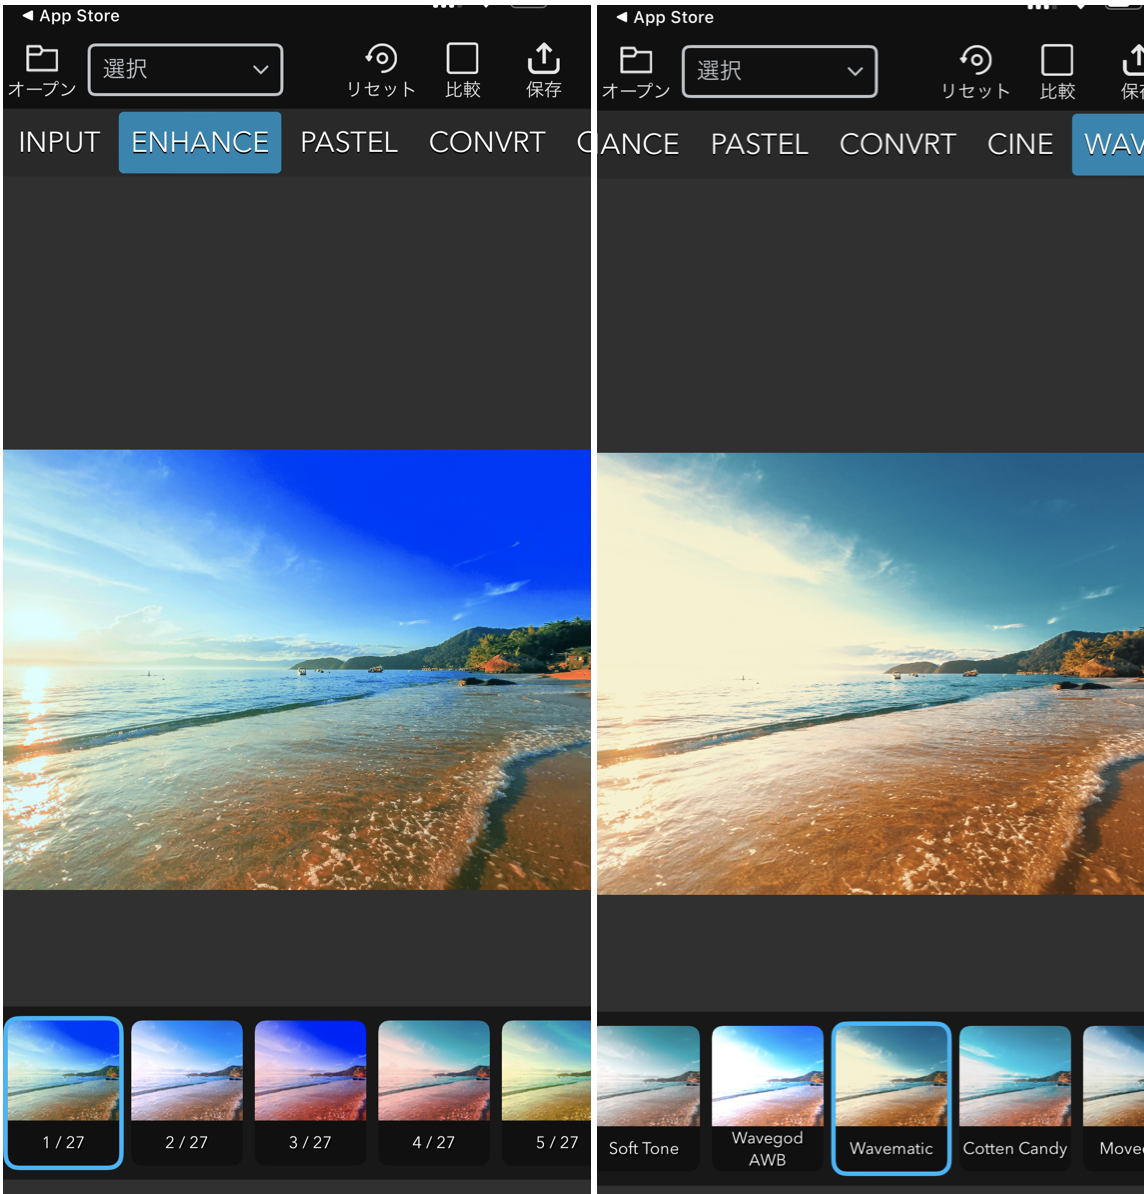Image resolution: width=1144 pixels, height=1194 pixels.
Task: Tap the オープン folder icon in left screen
Action: (41, 60)
